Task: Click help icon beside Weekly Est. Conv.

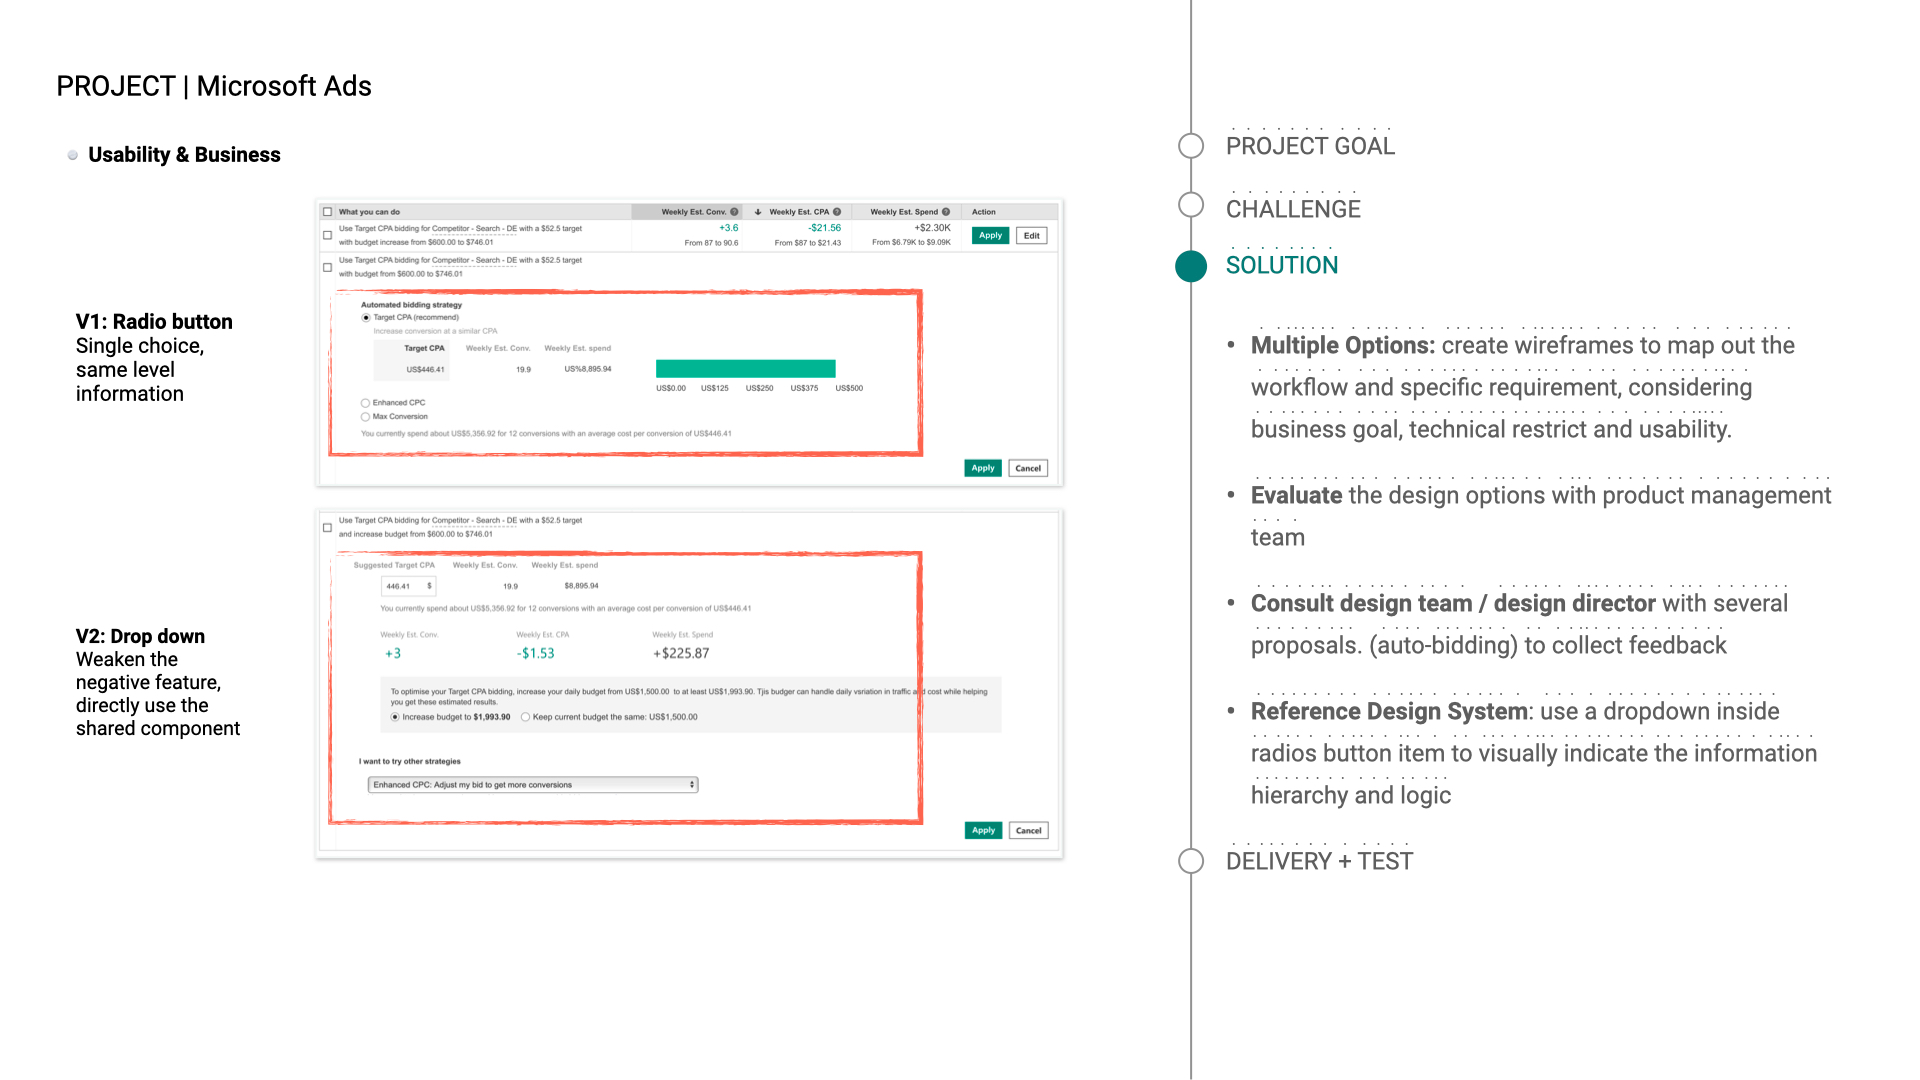Action: (734, 212)
